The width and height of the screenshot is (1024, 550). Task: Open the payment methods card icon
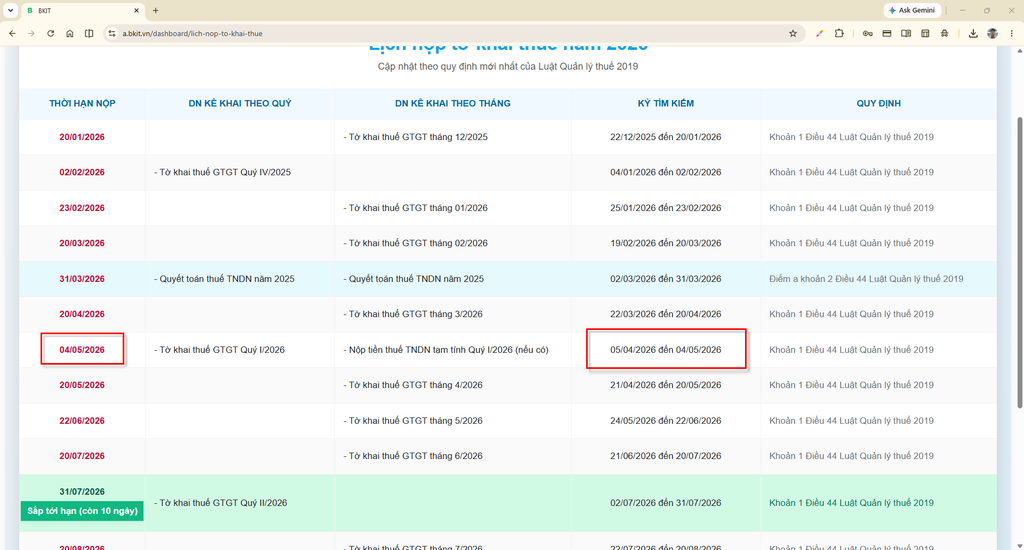[x=887, y=33]
